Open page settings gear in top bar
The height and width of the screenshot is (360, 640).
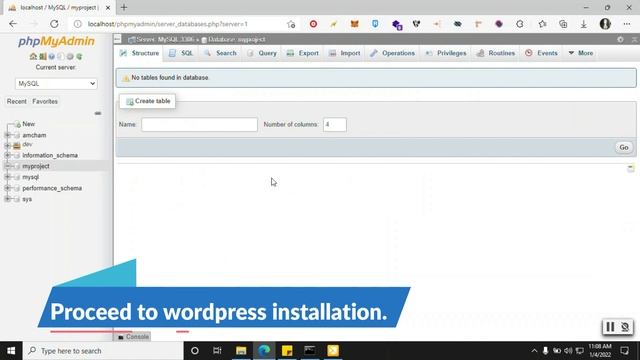click(620, 40)
